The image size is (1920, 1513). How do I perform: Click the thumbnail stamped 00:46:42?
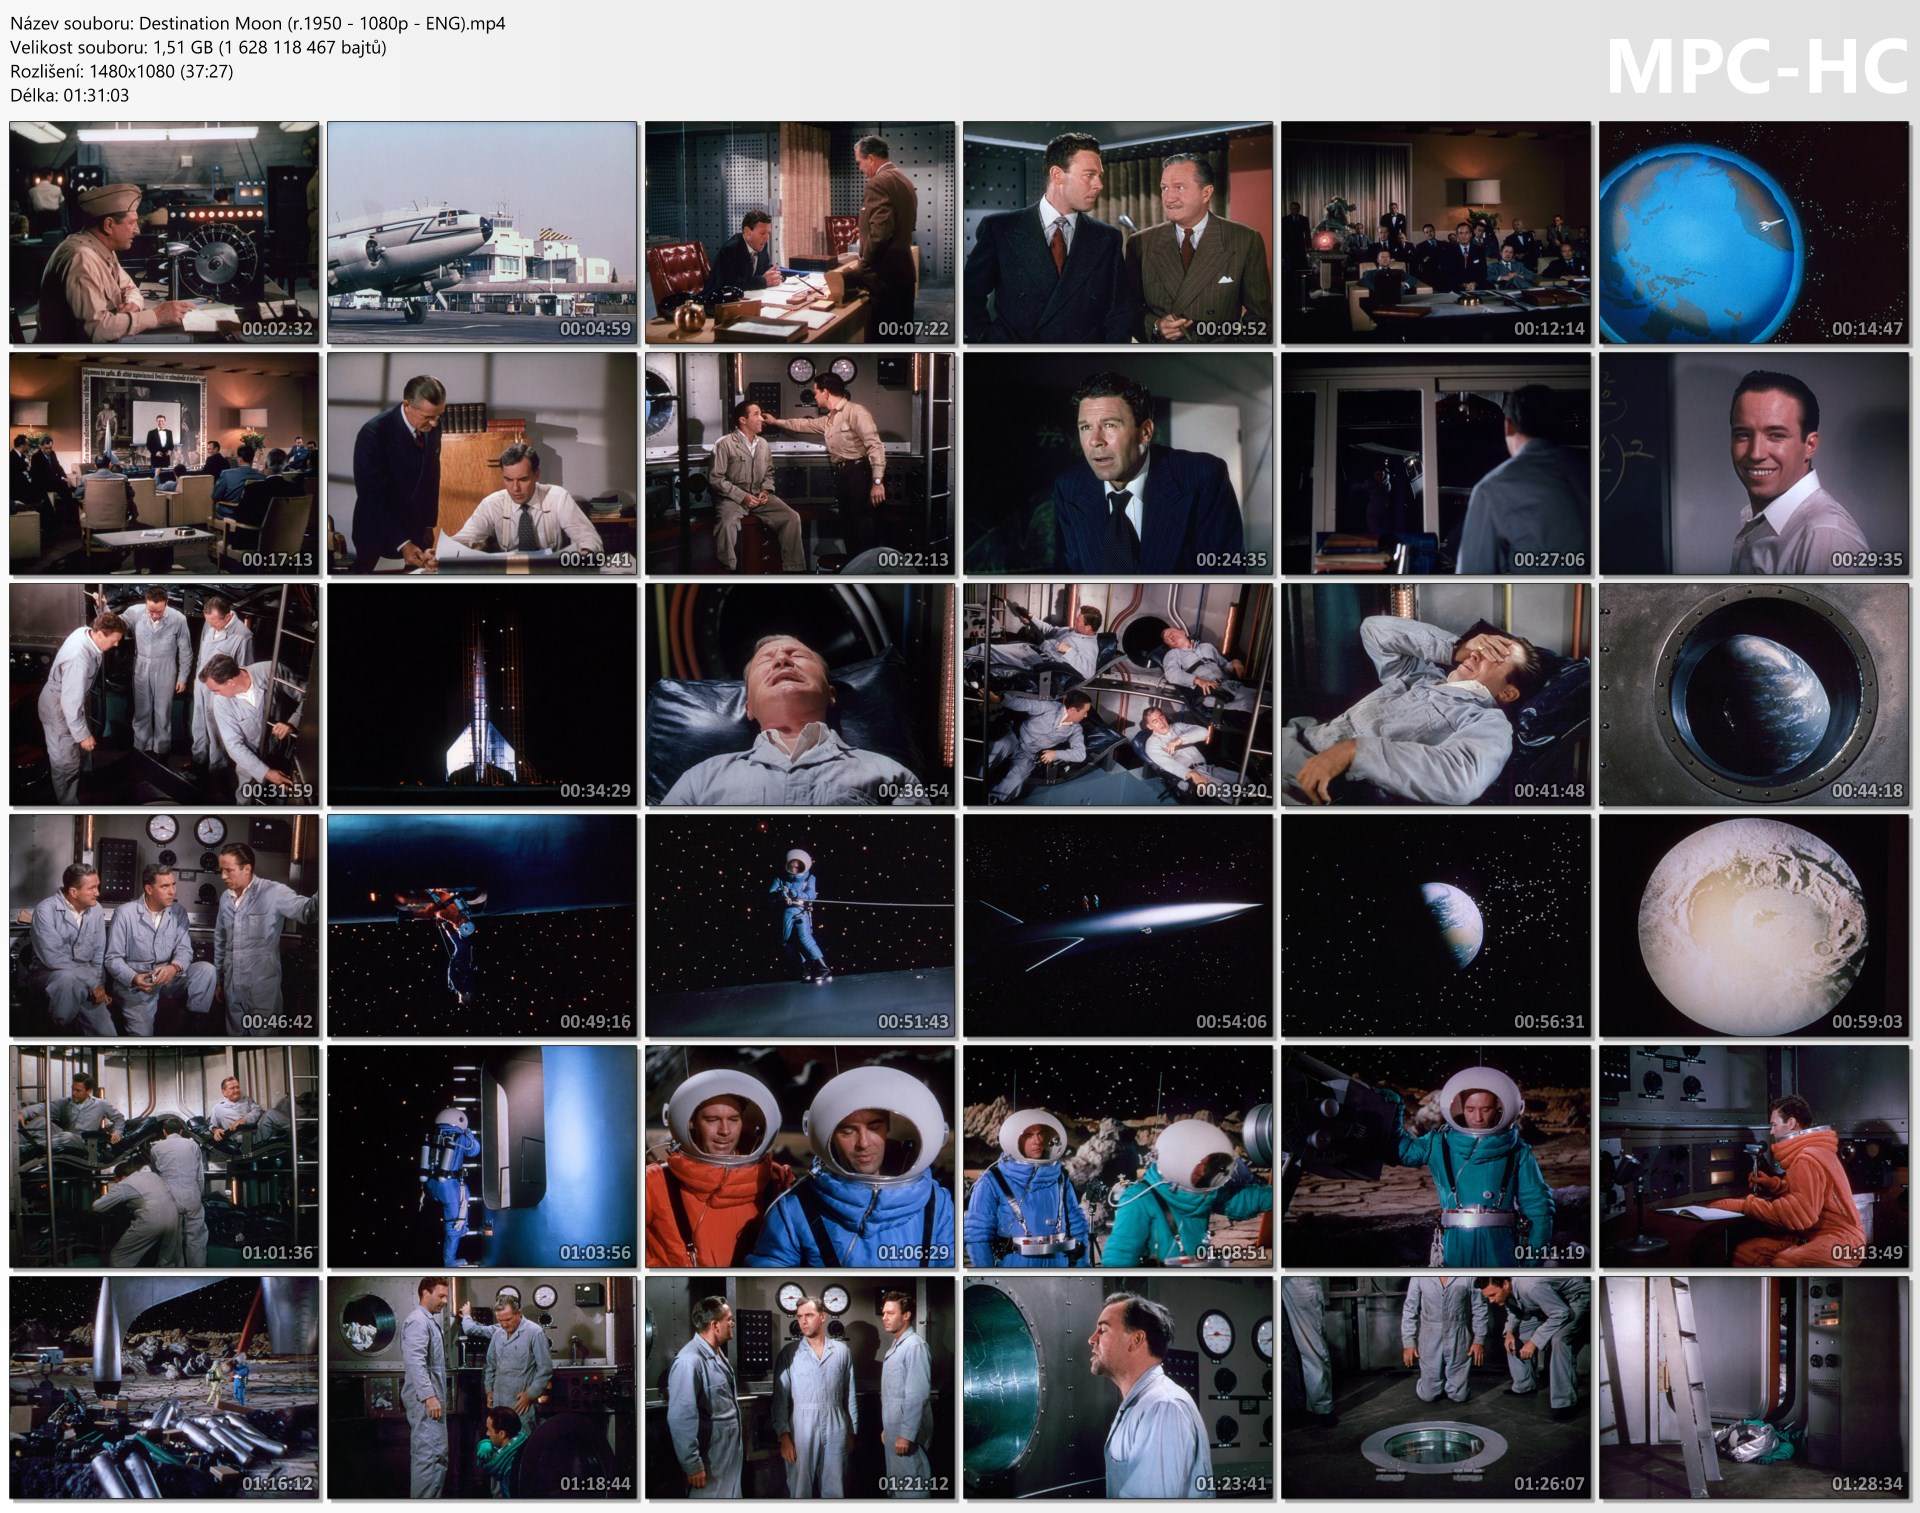pyautogui.click(x=165, y=926)
